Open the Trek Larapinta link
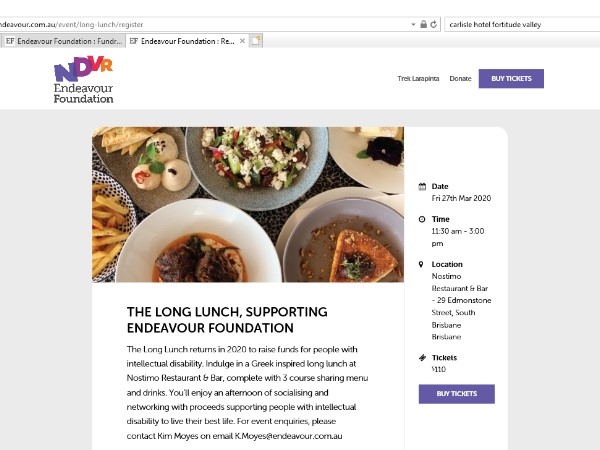 click(418, 78)
